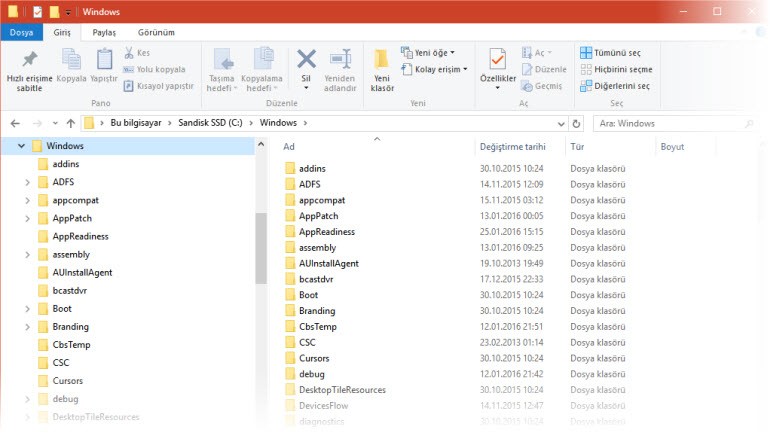Open the Sil delete options arrow
Viewport: 770px width, 433px height.
306,88
